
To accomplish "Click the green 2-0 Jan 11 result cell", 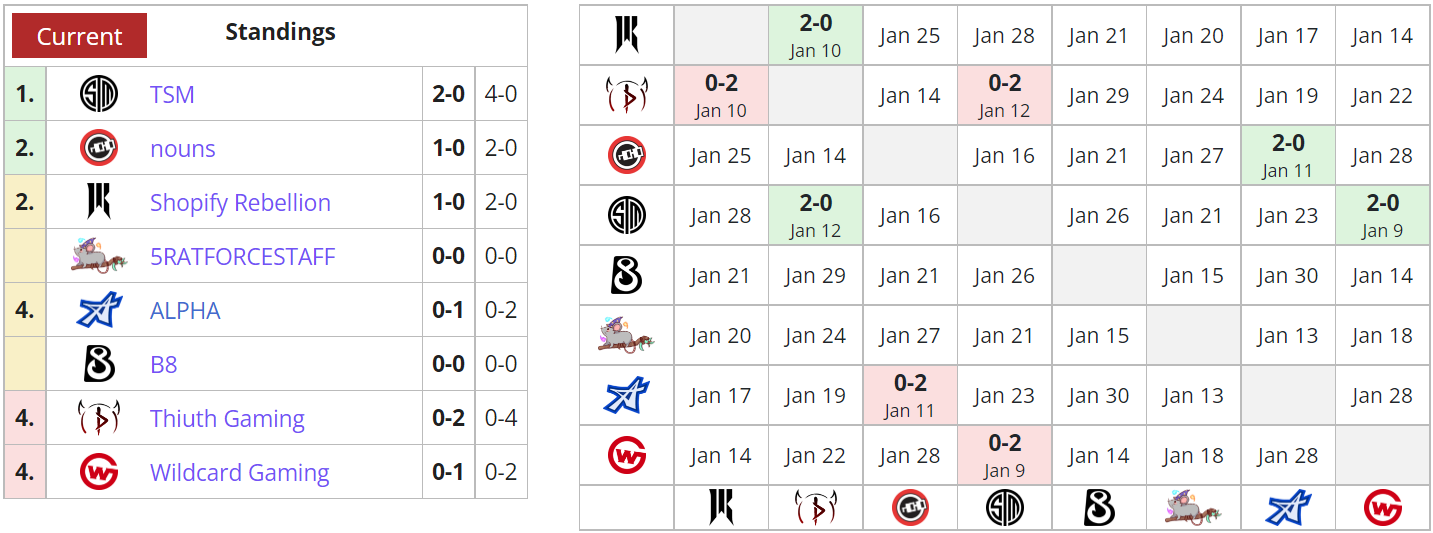I will pos(1288,155).
